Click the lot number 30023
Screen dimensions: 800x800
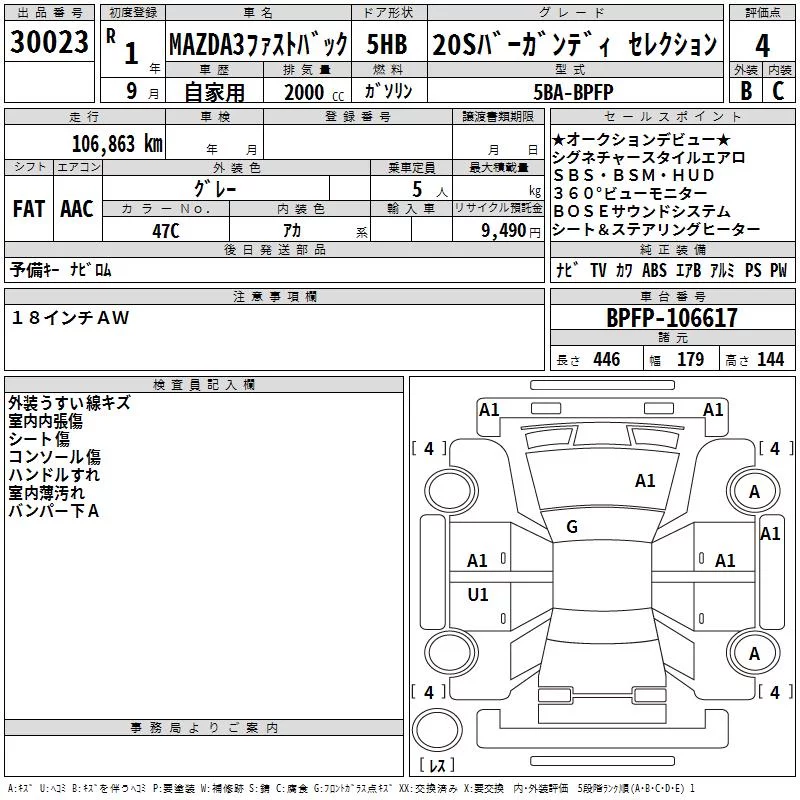(49, 41)
